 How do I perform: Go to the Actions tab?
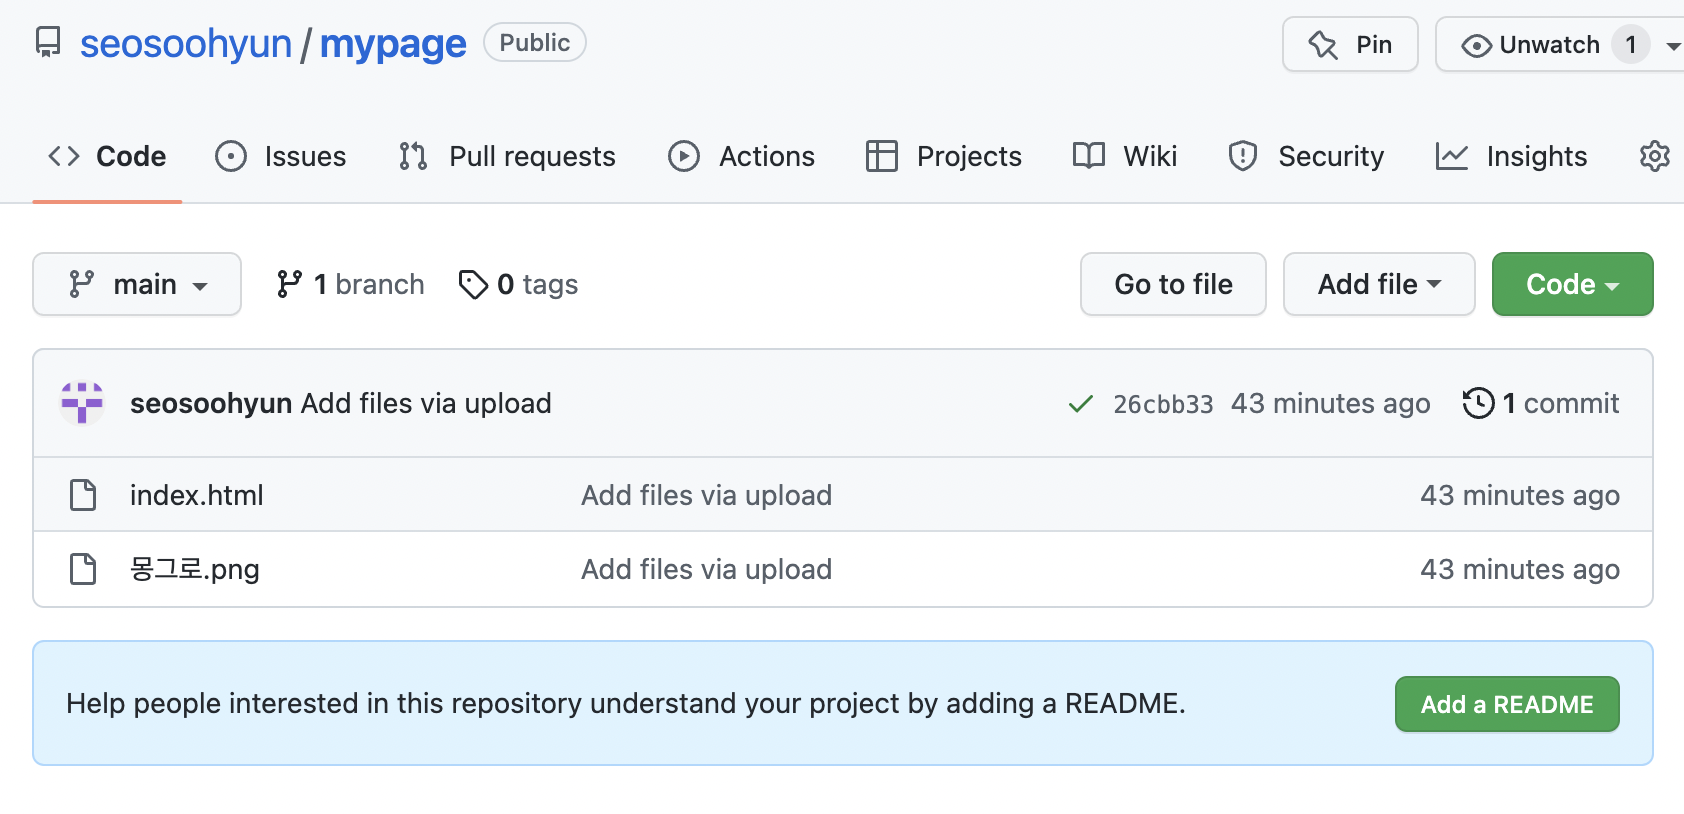pyautogui.click(x=741, y=156)
